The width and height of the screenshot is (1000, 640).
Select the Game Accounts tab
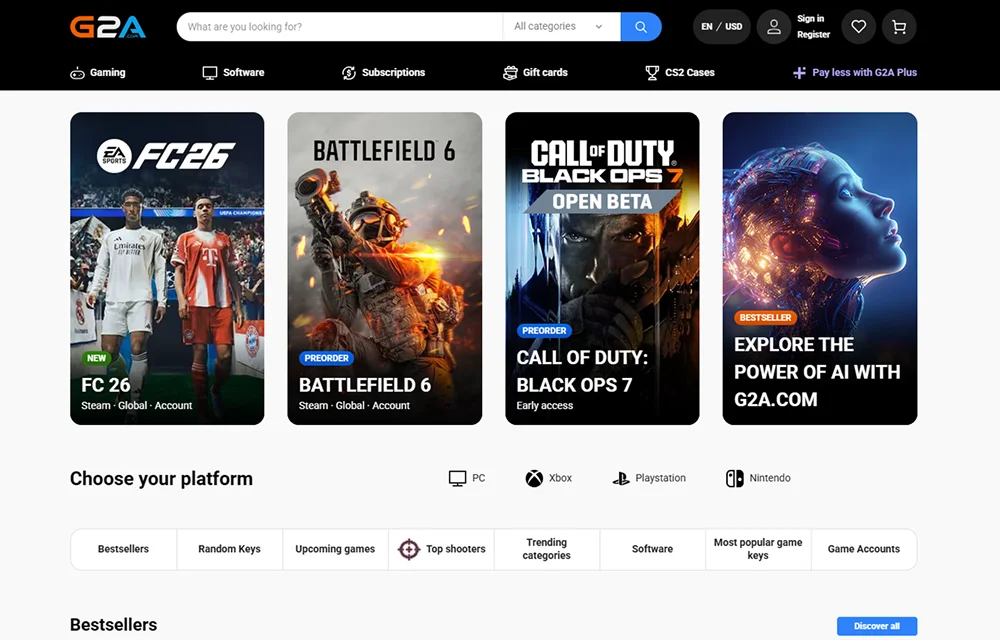coord(863,549)
